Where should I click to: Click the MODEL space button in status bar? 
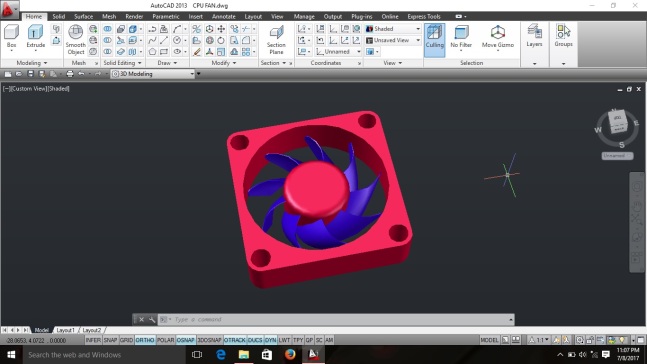click(x=489, y=340)
